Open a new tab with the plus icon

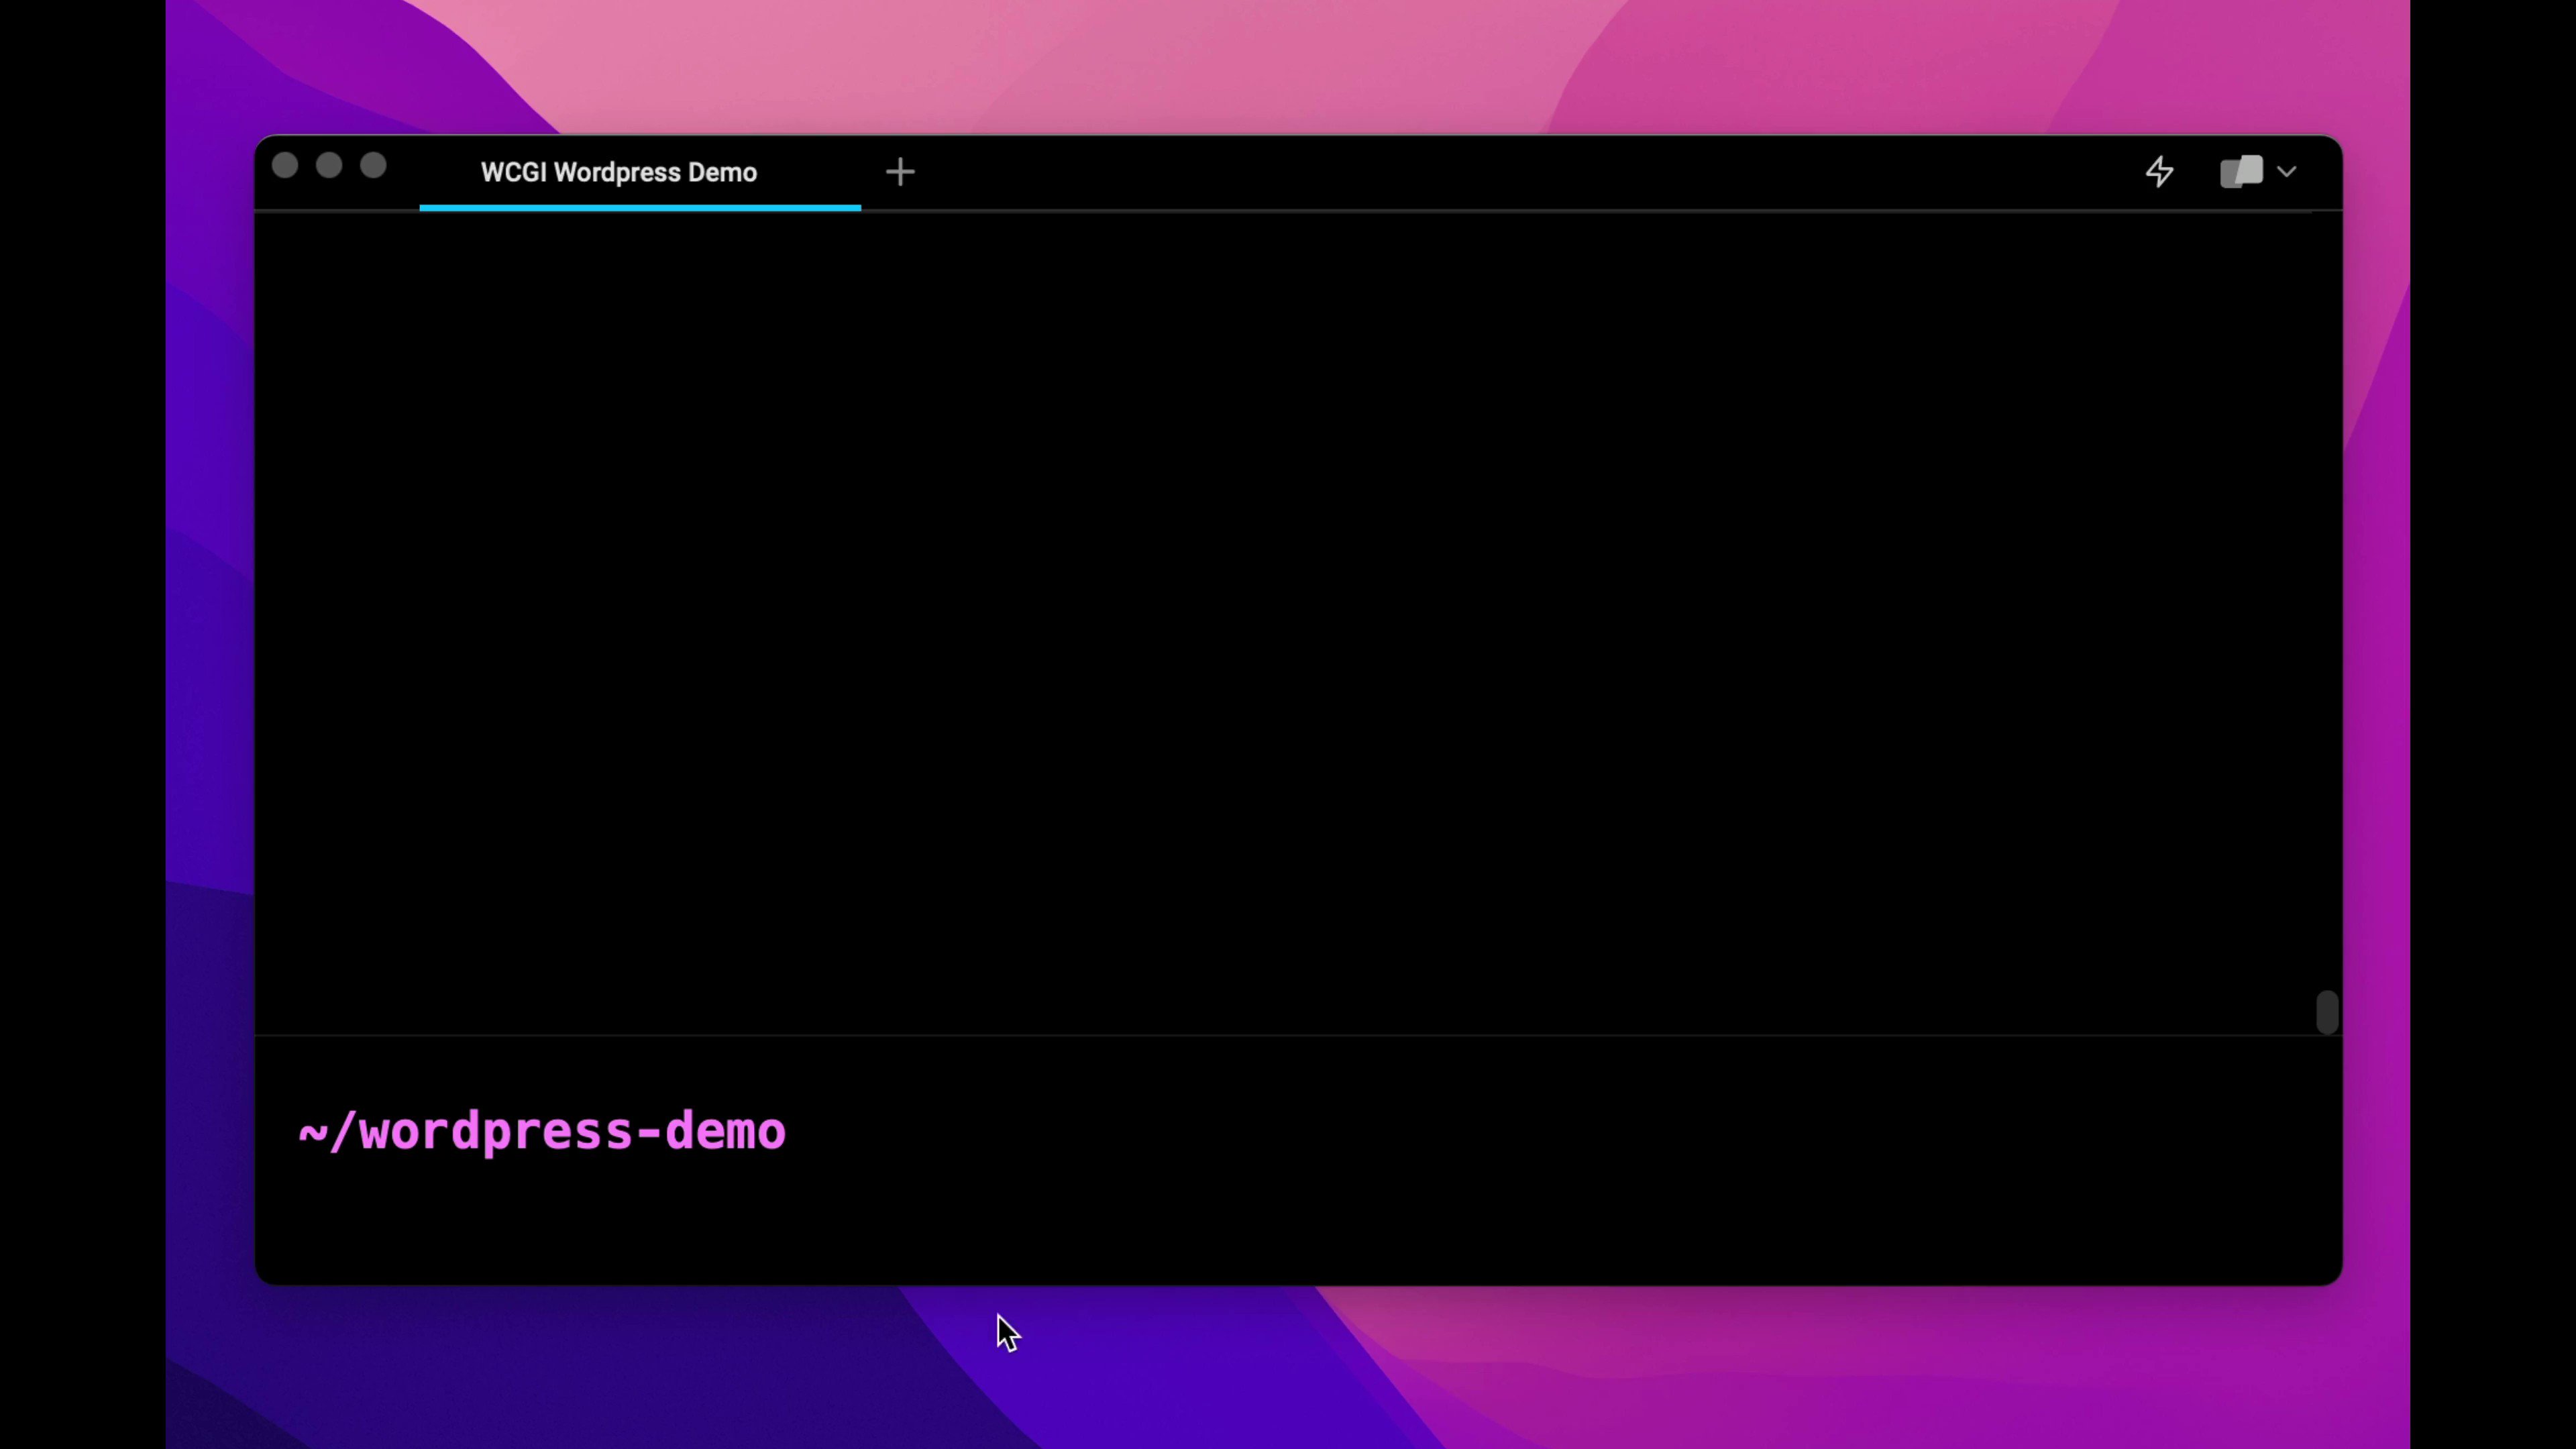(x=899, y=172)
